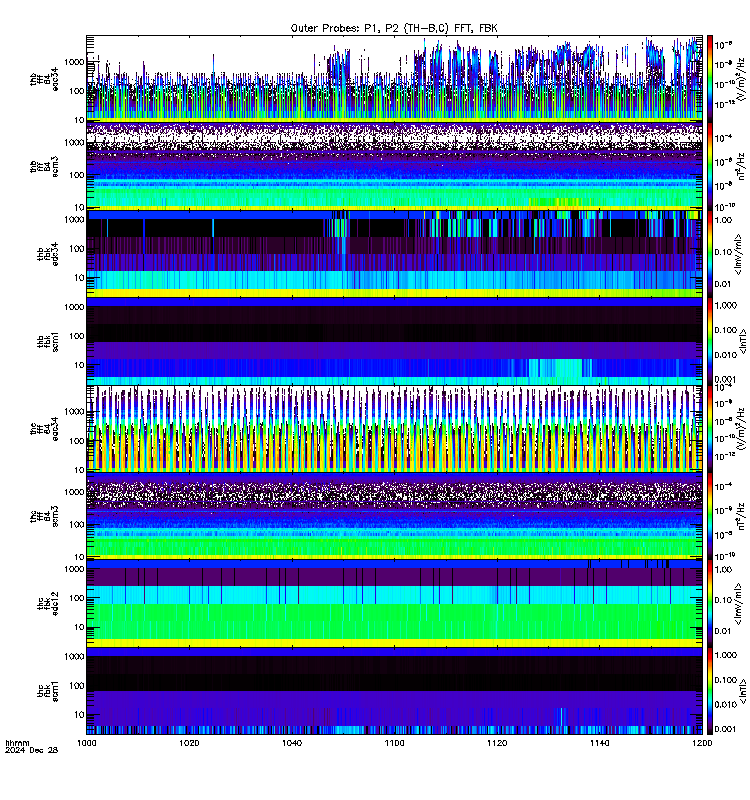Click the 1140 time axis label
Viewport: 750px width, 800px height.
coord(599,743)
